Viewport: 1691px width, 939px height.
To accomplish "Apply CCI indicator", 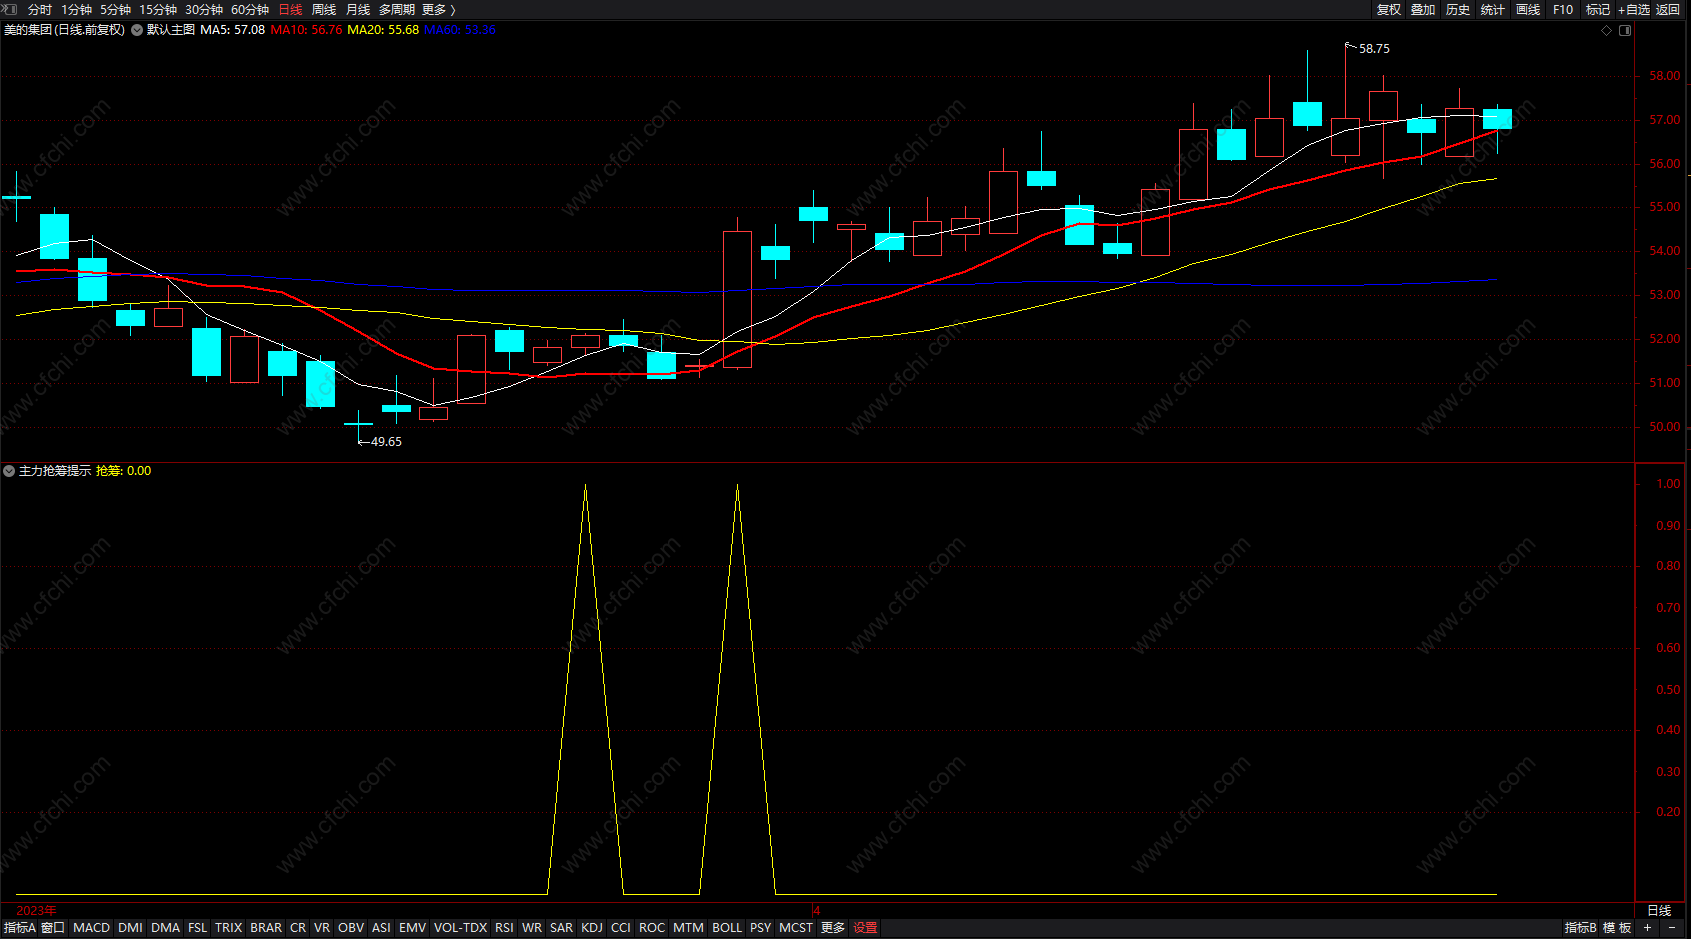I will (621, 928).
